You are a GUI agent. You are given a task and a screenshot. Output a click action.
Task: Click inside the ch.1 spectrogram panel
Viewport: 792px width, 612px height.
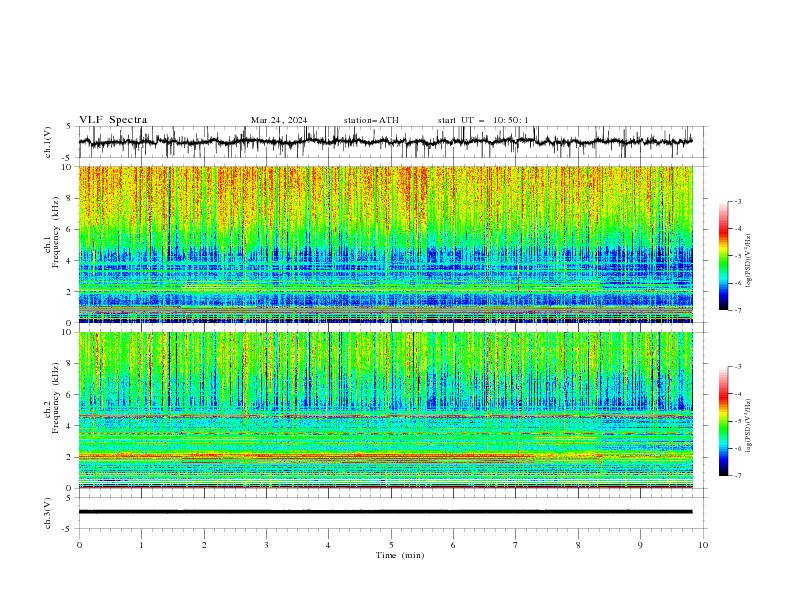[x=385, y=244]
